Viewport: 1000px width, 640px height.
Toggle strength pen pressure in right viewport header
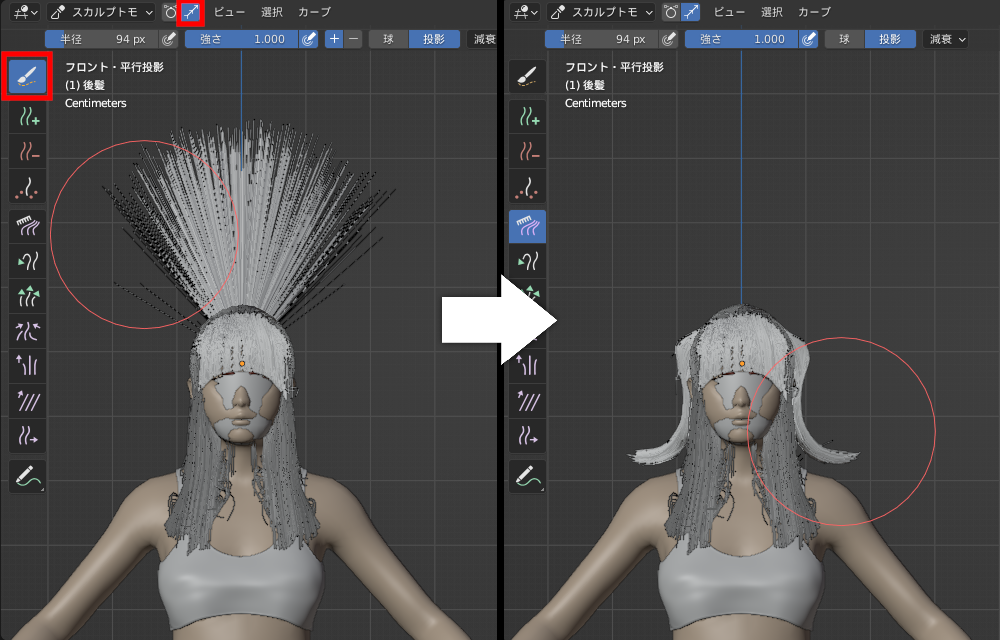pos(808,39)
